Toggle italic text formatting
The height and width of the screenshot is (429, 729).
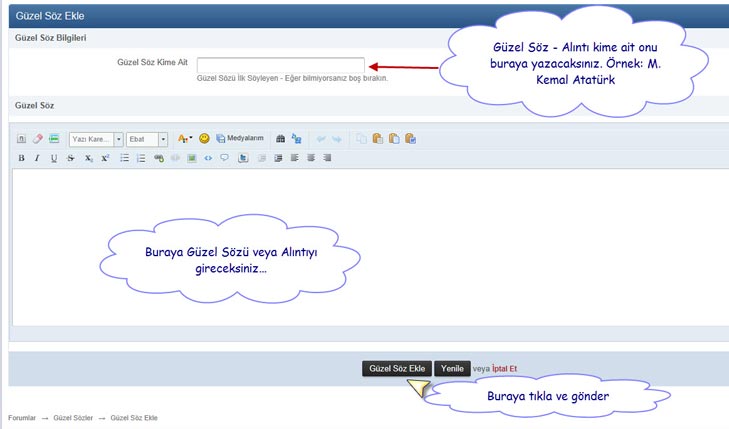tap(37, 158)
